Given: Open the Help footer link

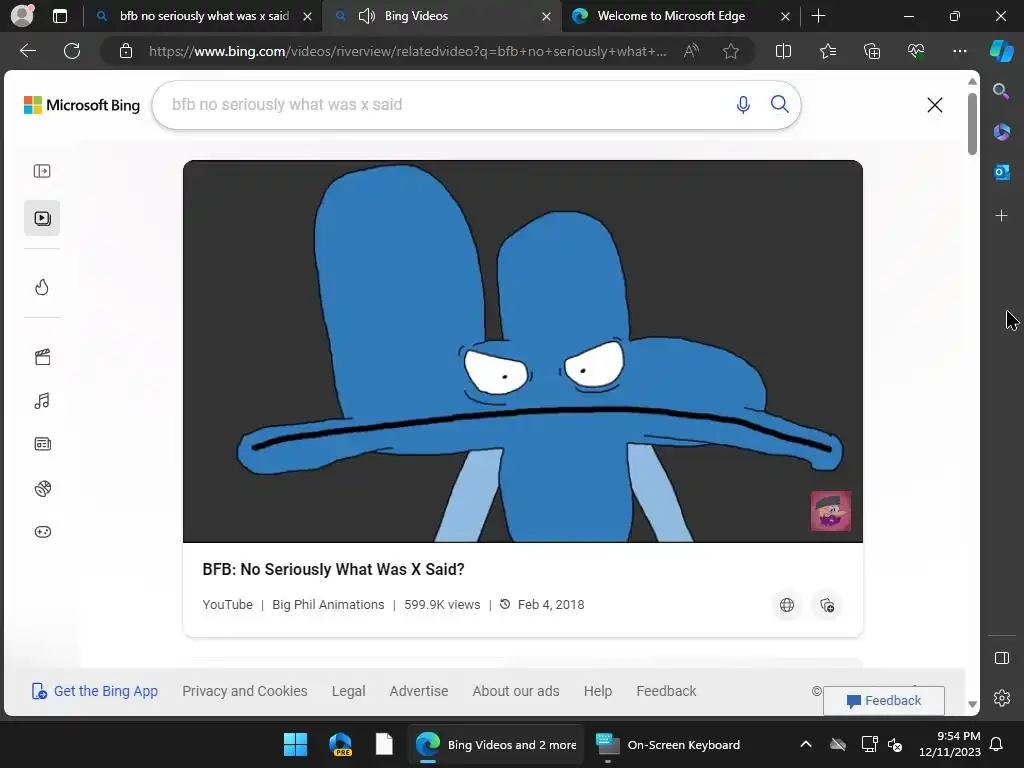Looking at the screenshot, I should click(598, 691).
